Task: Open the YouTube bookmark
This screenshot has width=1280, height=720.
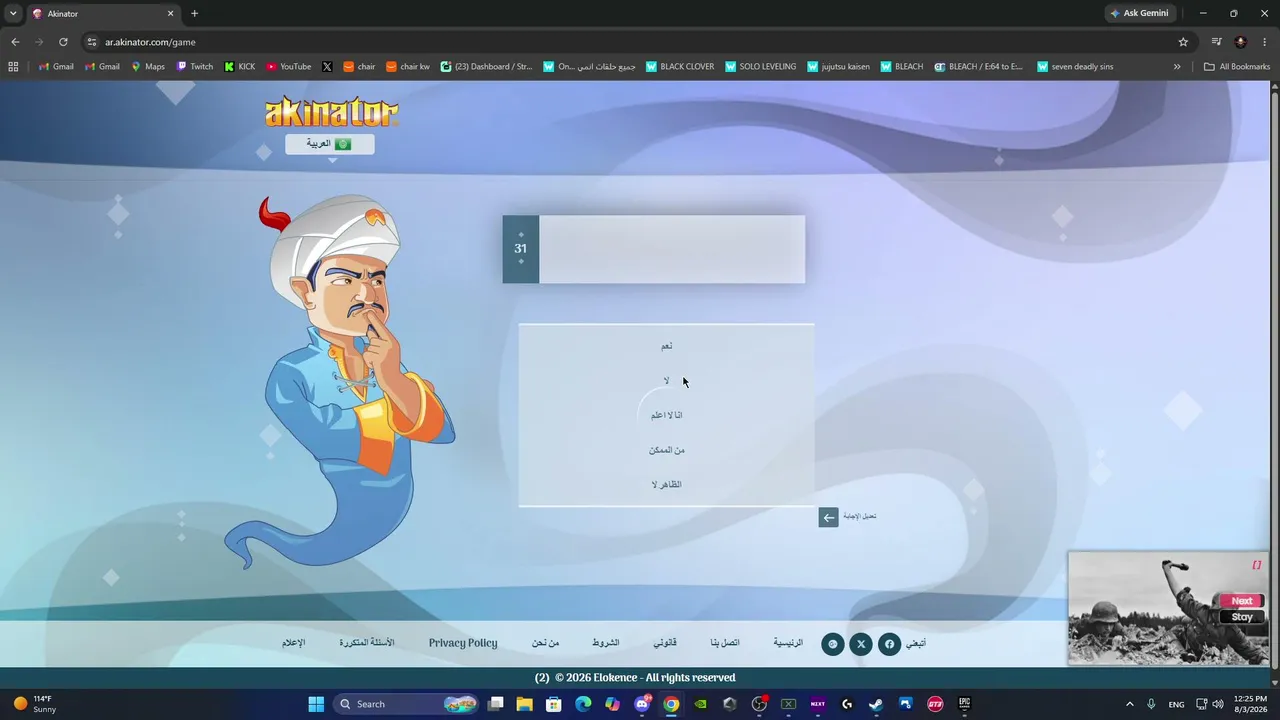Action: click(x=289, y=67)
